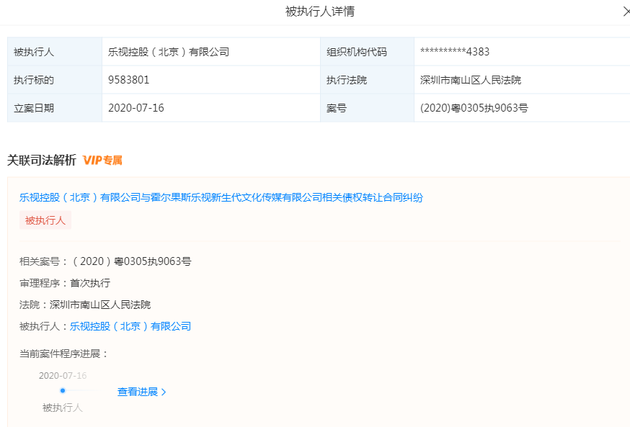The height and width of the screenshot is (427, 630).
Task: Click the line 相关案号:(2020)粤0305执9063号
Action: (x=105, y=262)
